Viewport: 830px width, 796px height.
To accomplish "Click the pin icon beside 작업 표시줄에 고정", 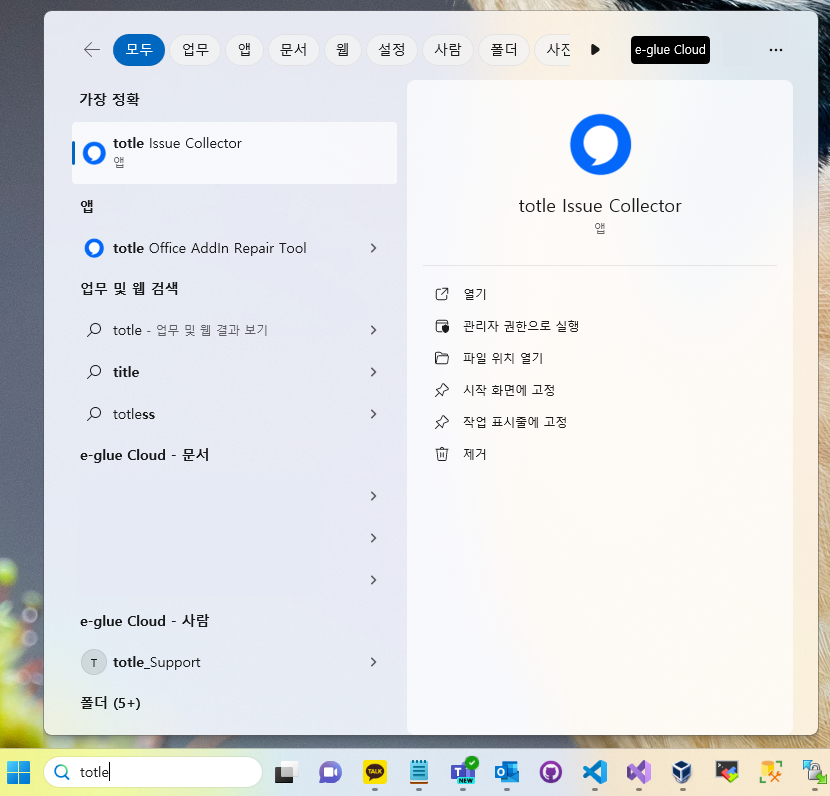I will pyautogui.click(x=441, y=422).
